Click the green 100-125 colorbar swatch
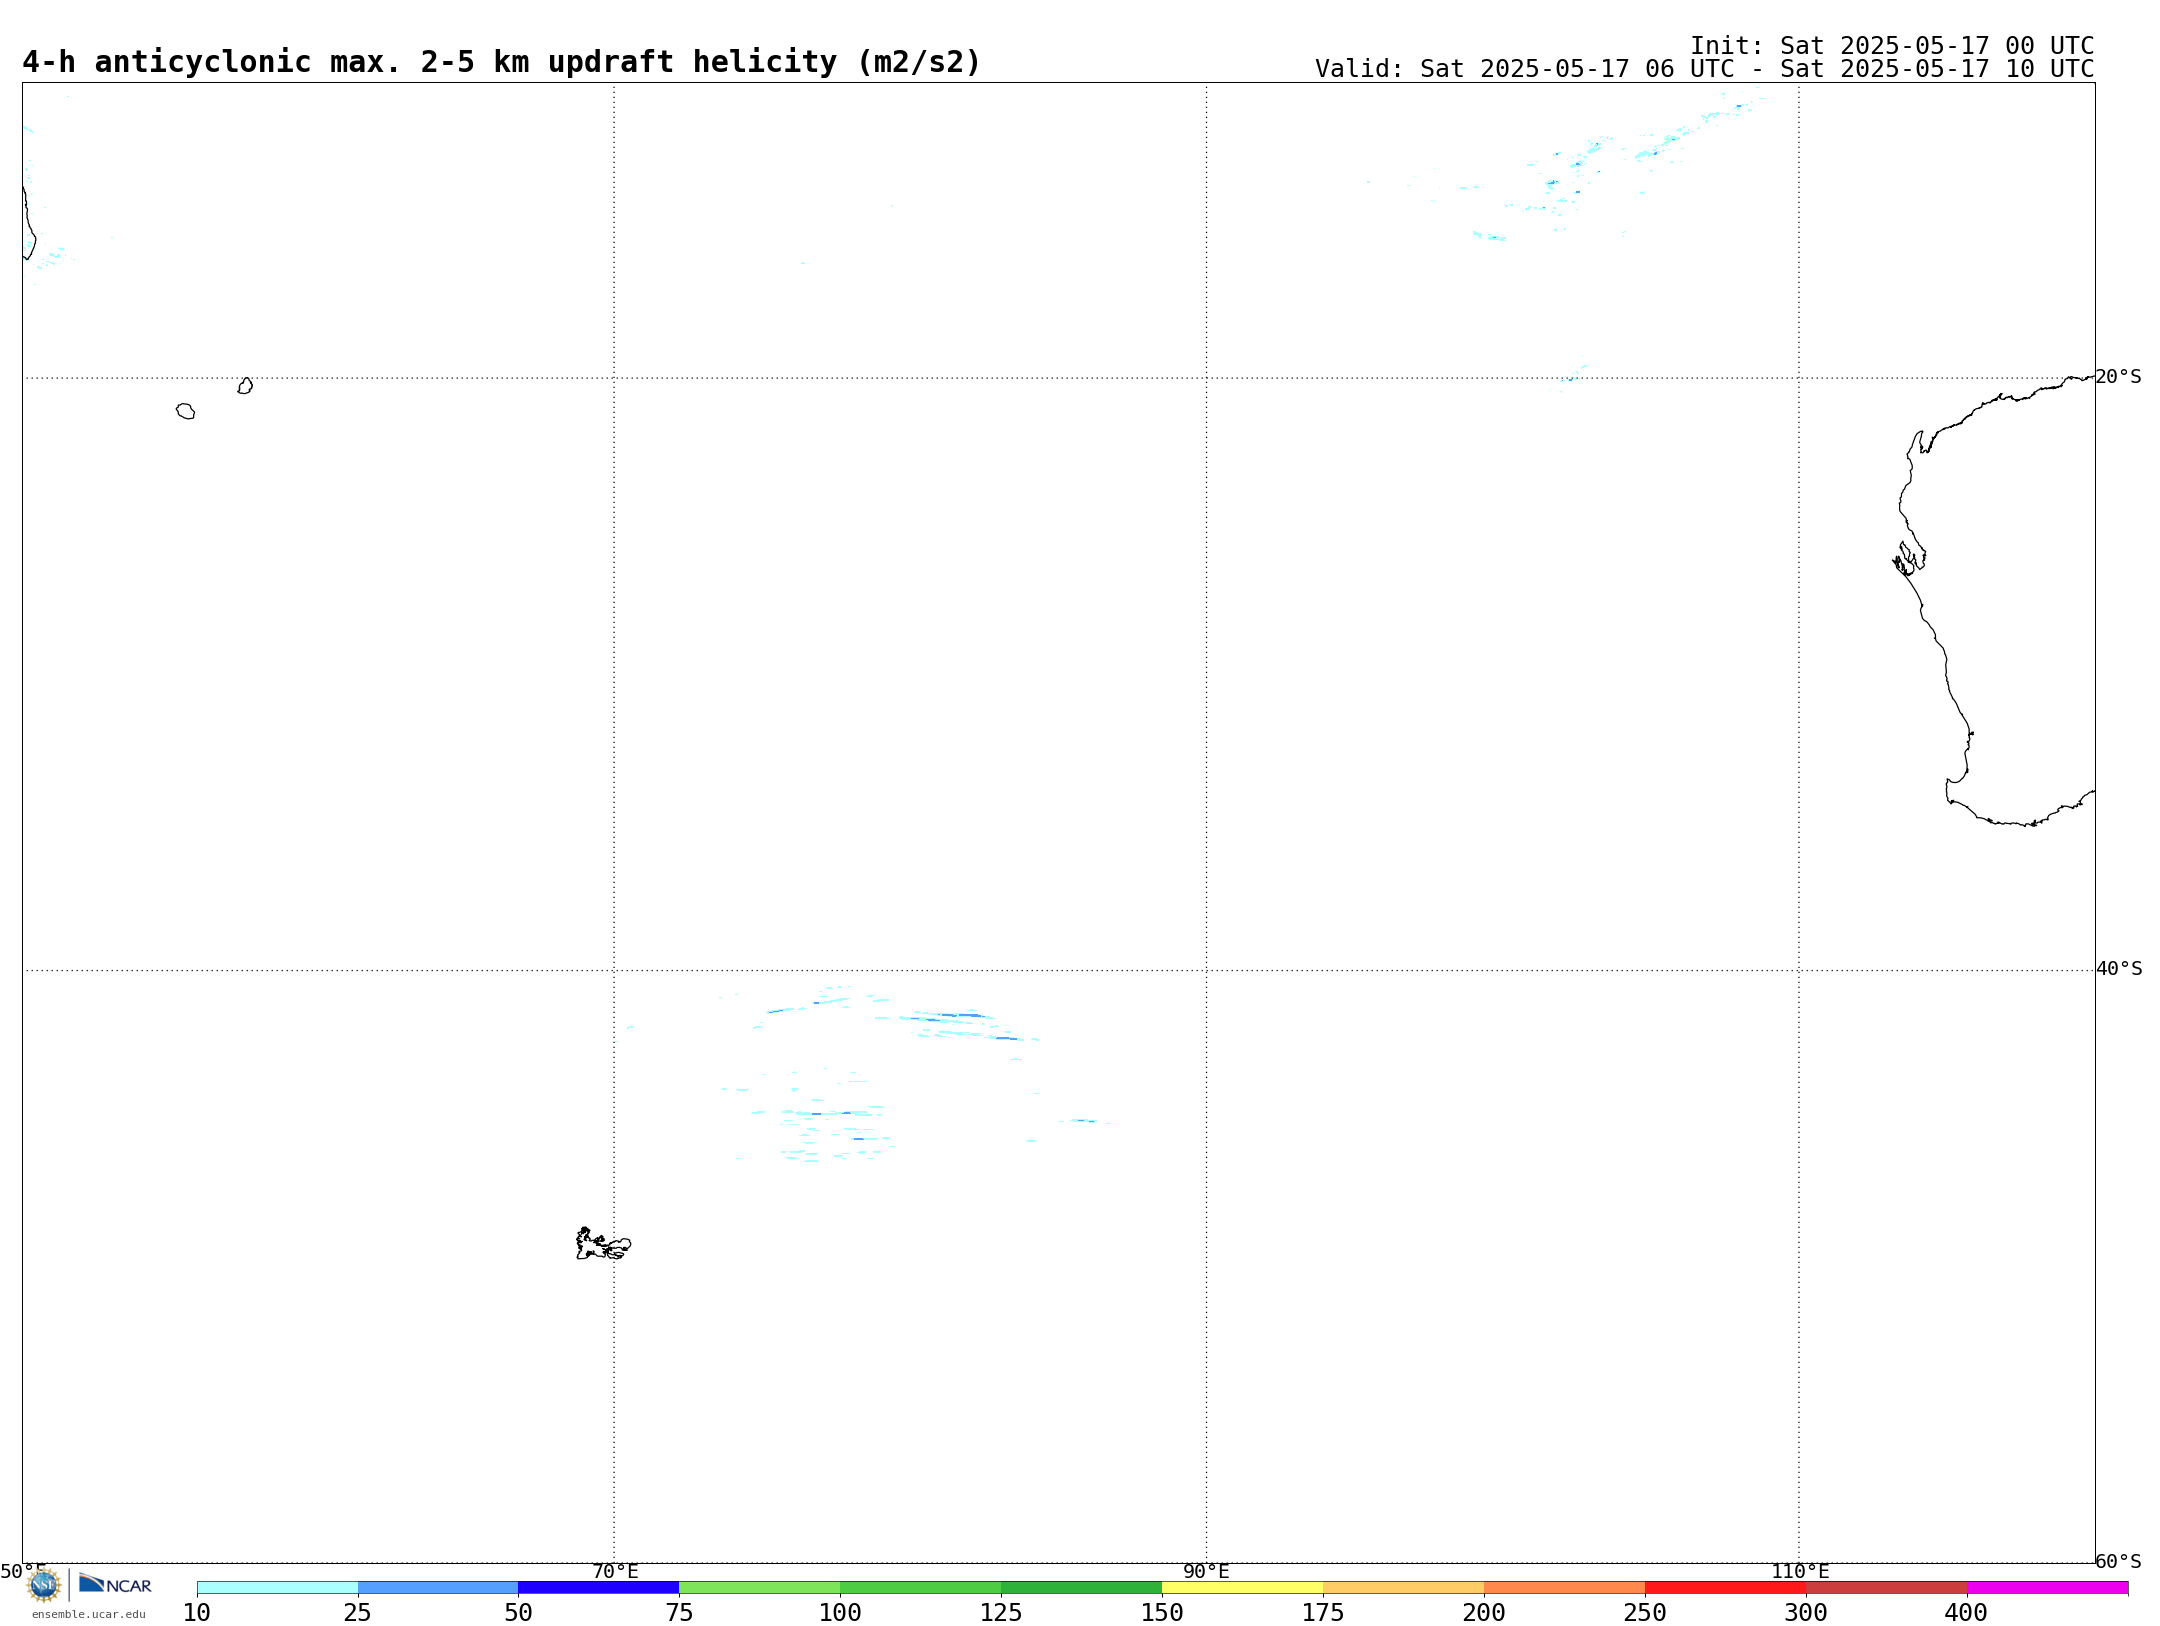This screenshot has height=1626, width=2160. pos(920,1587)
